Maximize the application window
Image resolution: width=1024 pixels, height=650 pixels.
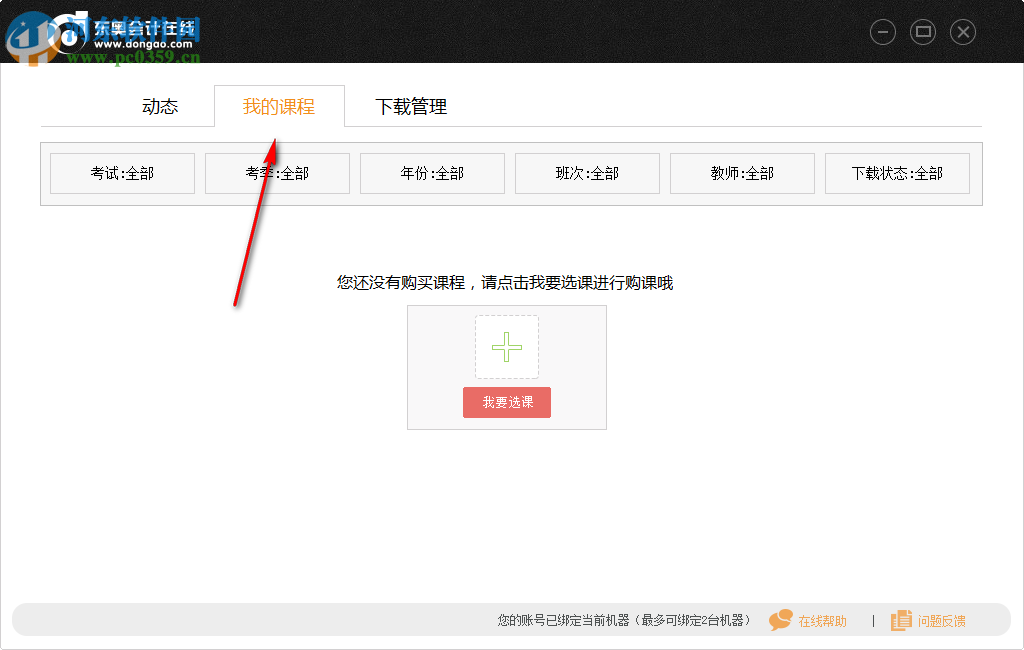(x=922, y=31)
